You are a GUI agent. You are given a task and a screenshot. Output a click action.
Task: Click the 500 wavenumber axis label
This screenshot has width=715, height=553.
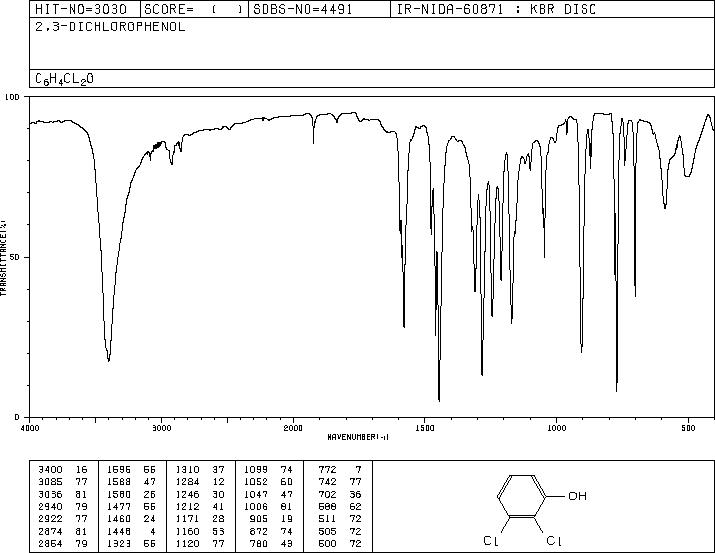(688, 428)
